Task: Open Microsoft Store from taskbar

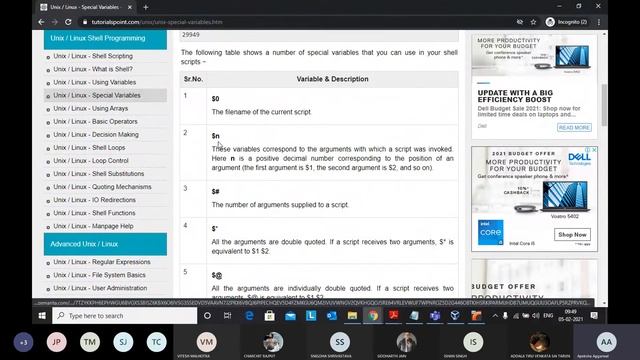Action: [x=269, y=316]
